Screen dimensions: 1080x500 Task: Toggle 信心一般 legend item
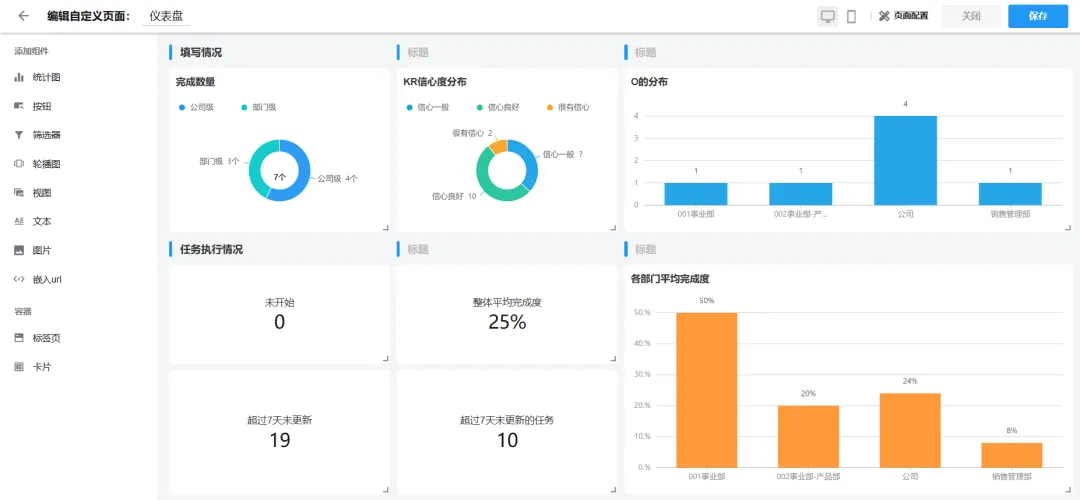[x=428, y=107]
